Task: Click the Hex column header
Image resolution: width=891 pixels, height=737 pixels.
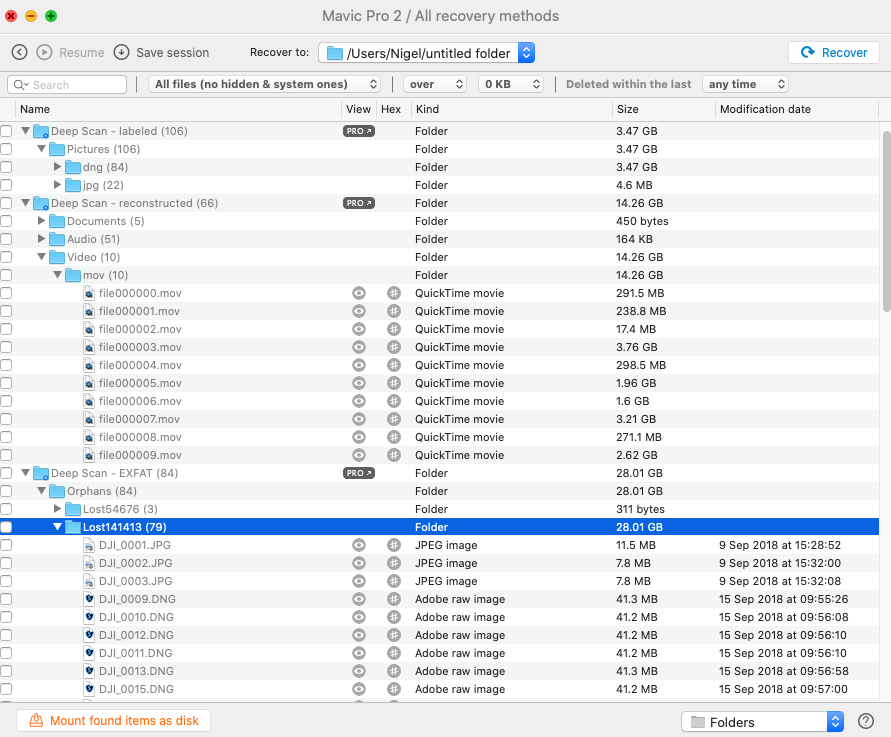Action: pyautogui.click(x=391, y=109)
